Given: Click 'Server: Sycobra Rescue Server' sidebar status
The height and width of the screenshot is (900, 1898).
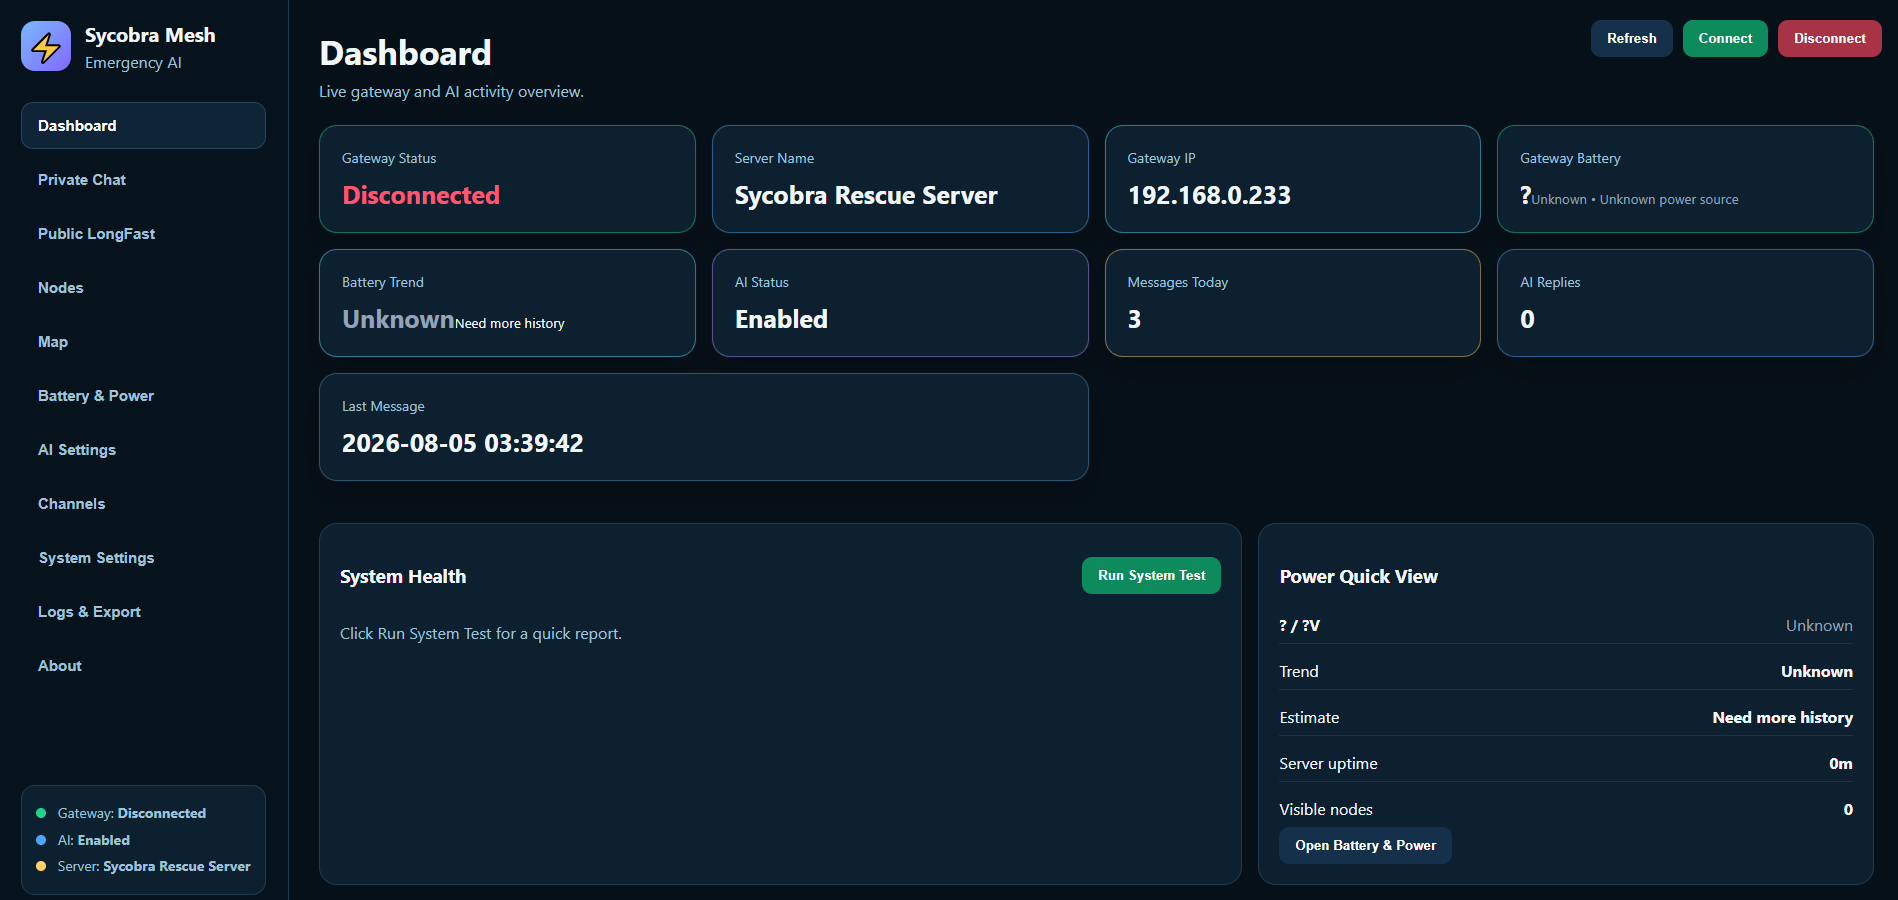Looking at the screenshot, I should click(x=153, y=866).
